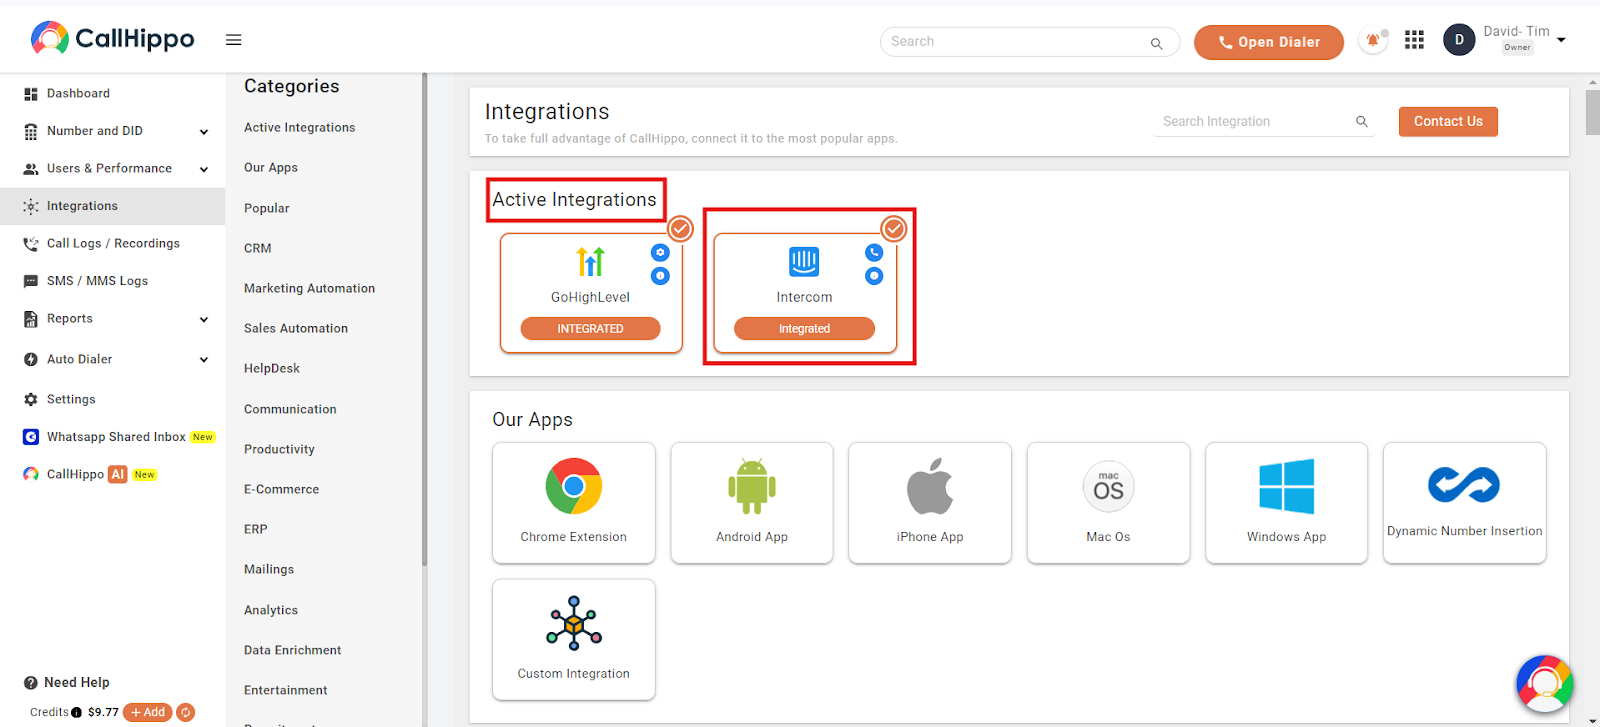Open the Dynamic Number Insertion card
The image size is (1600, 727).
tap(1465, 503)
